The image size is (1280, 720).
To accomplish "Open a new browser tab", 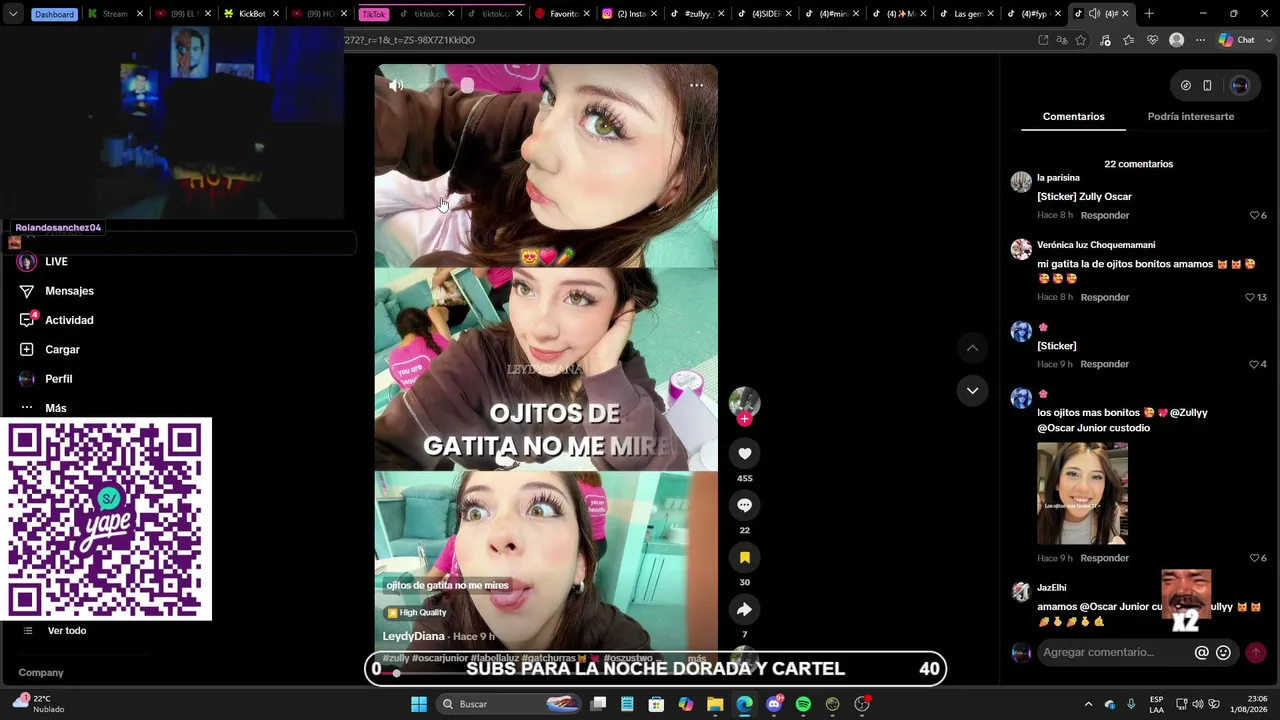I will (1149, 14).
